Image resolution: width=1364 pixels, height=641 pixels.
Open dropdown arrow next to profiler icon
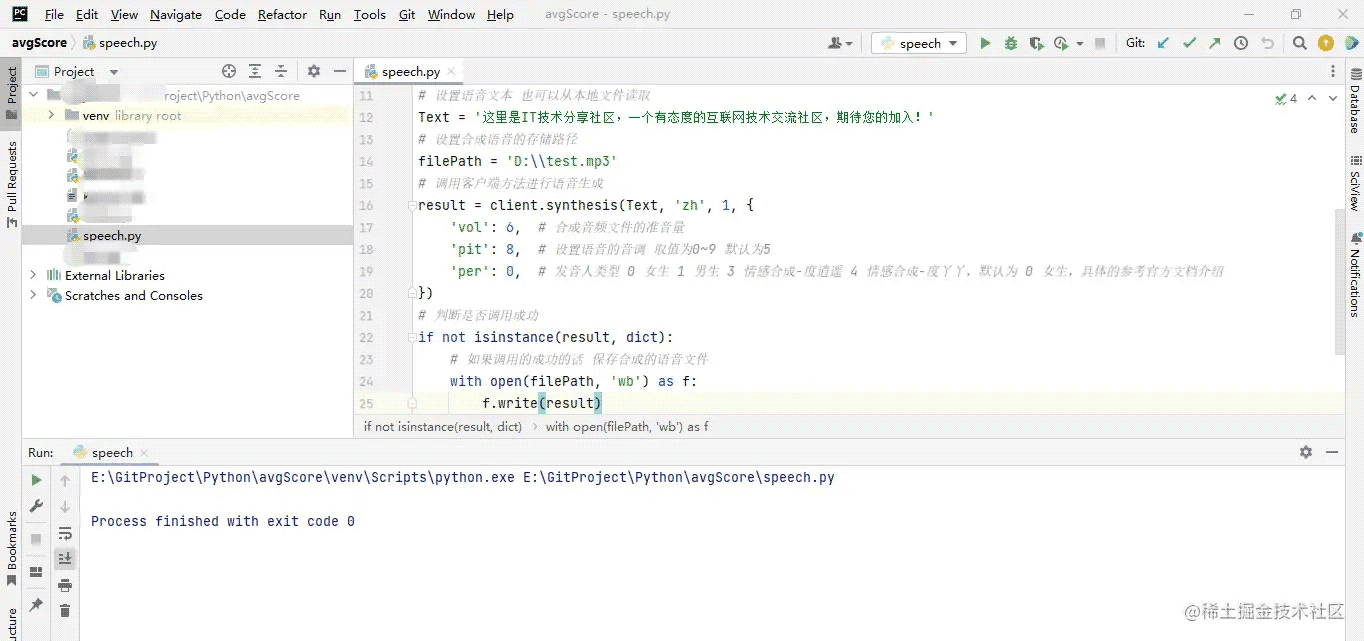point(1080,44)
